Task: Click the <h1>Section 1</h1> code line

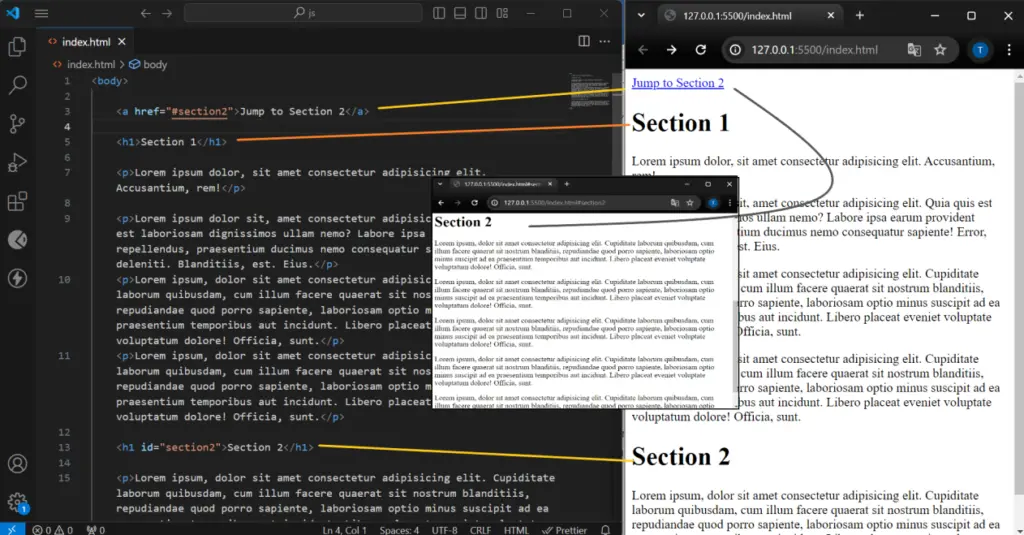Action: click(171, 142)
